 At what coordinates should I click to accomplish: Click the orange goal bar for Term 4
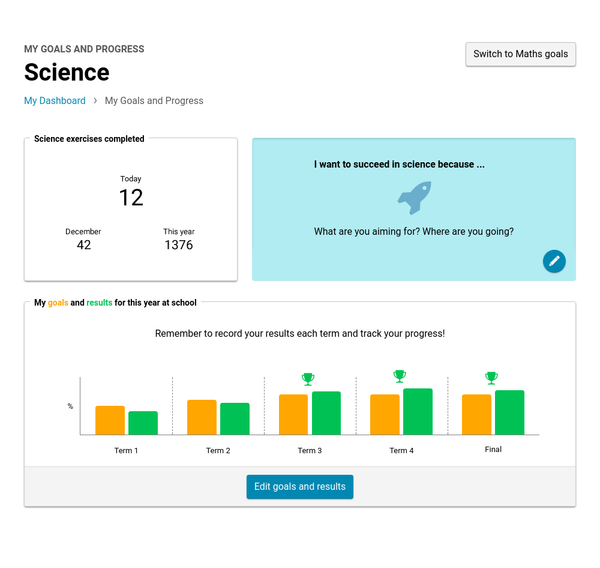click(385, 414)
